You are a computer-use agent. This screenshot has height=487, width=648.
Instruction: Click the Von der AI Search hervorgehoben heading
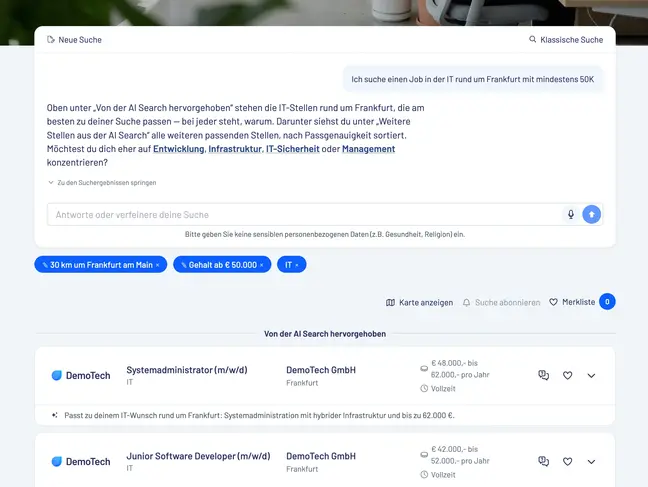coord(325,334)
